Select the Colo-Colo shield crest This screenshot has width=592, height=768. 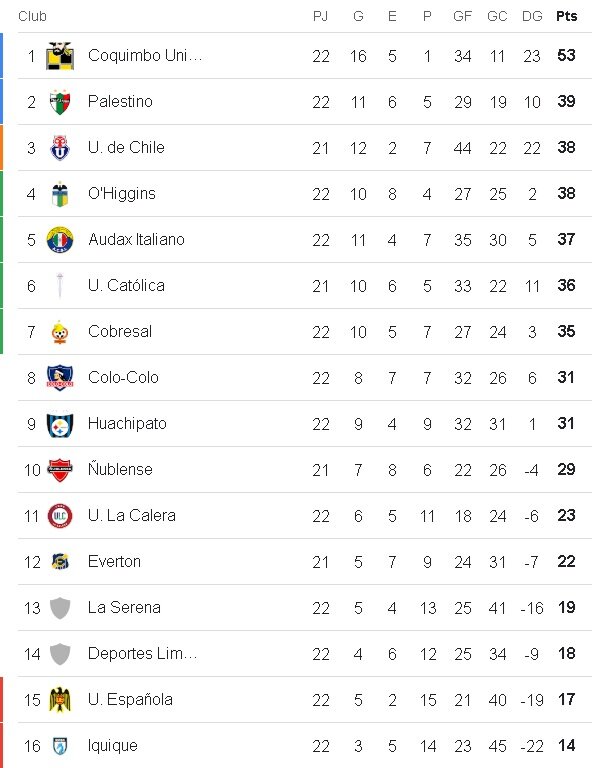pos(60,378)
